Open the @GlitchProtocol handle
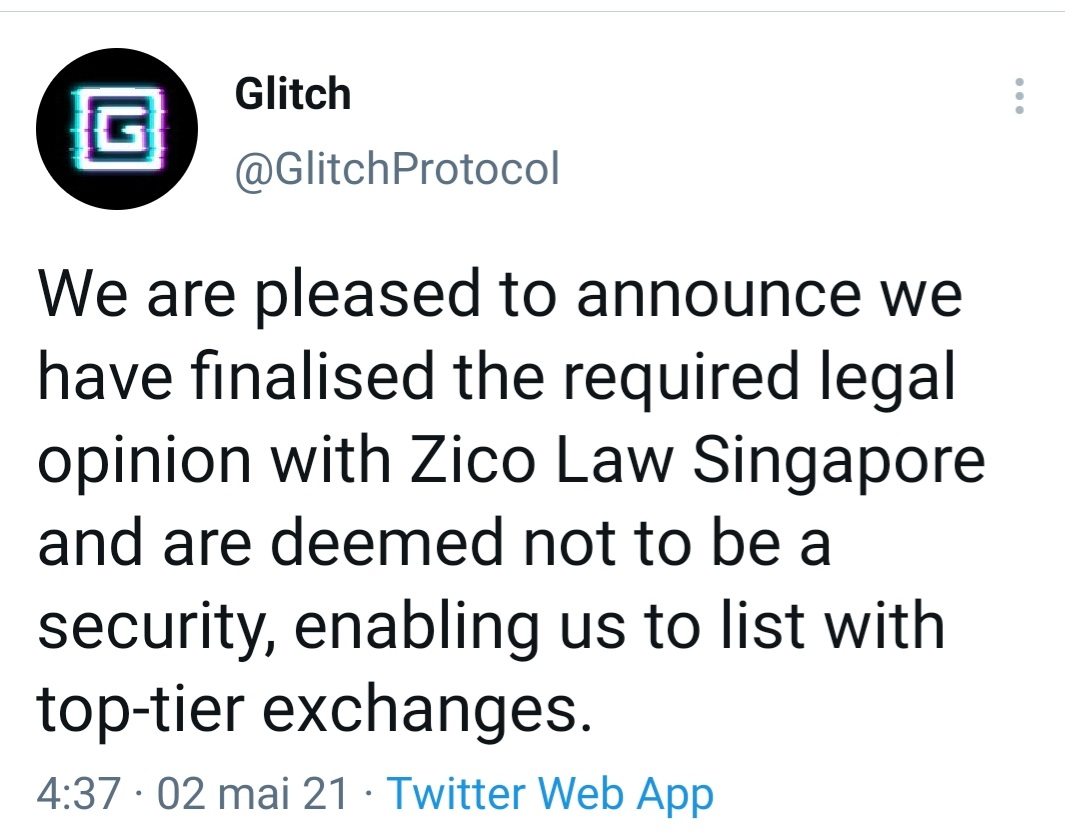This screenshot has width=1065, height=836. (397, 168)
